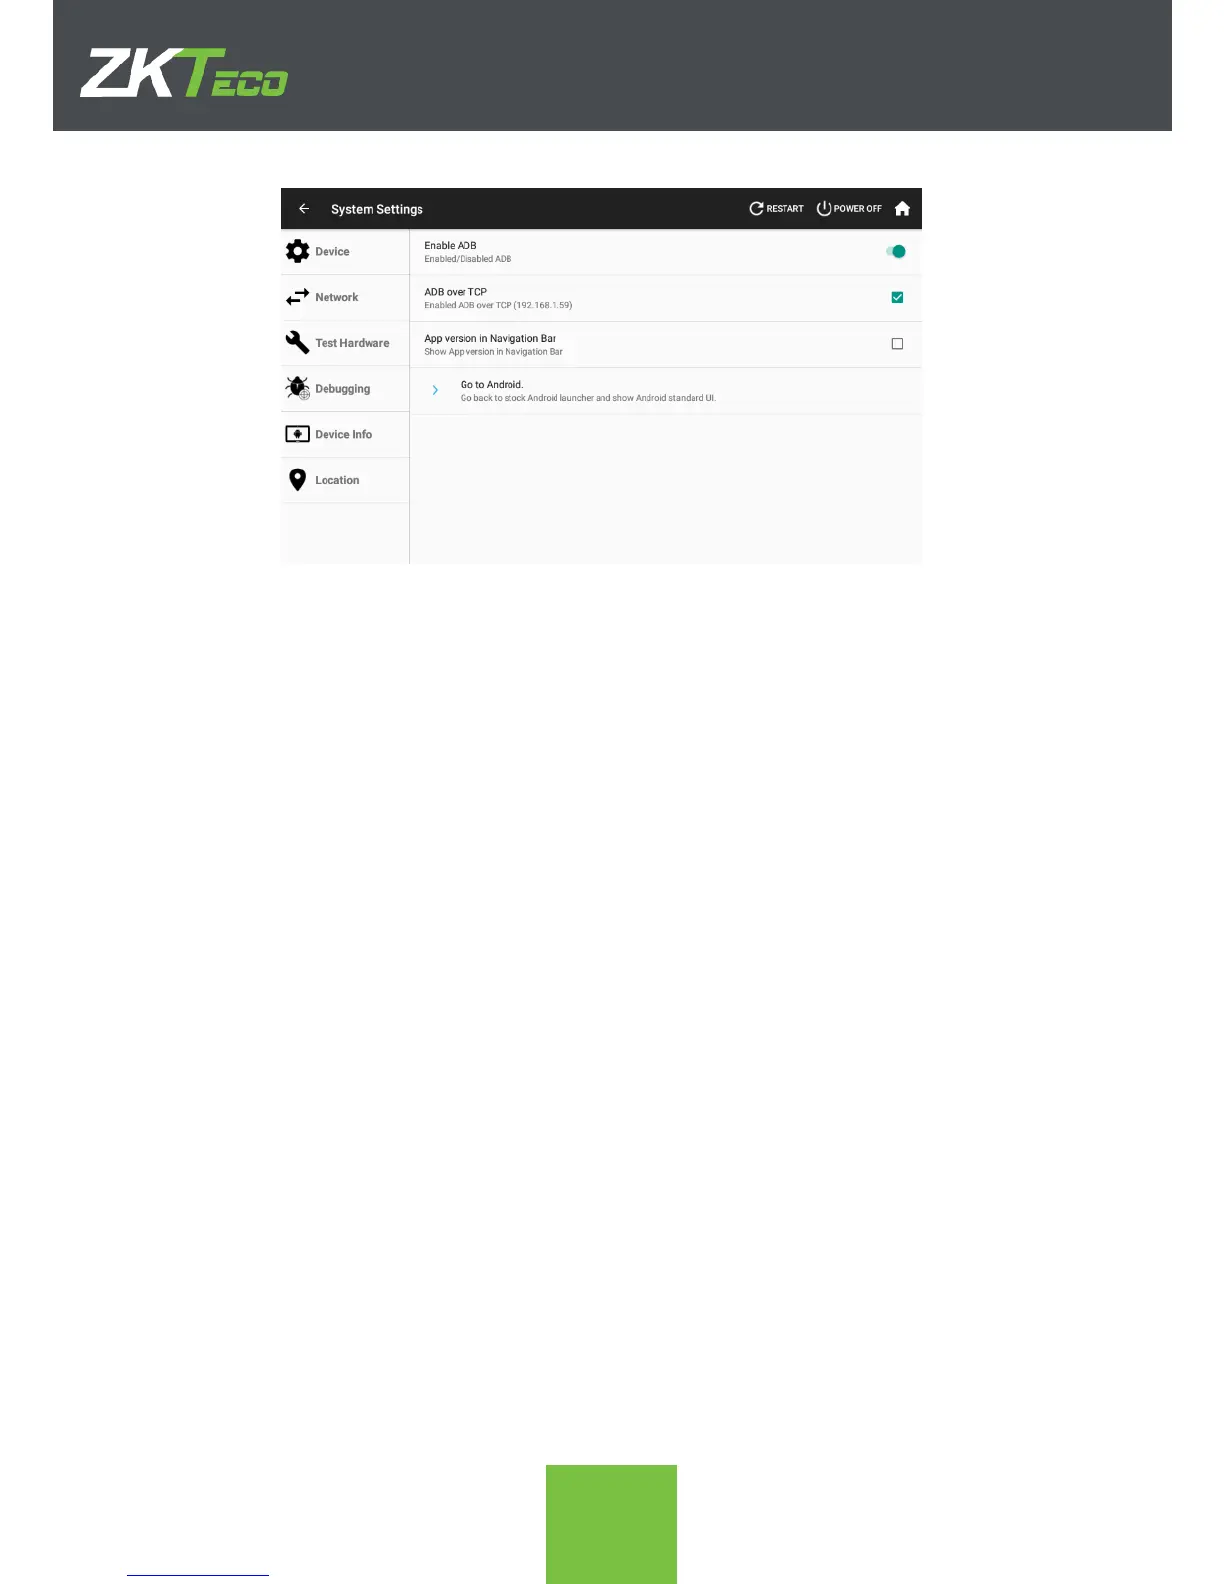Select the Network arrows icon
This screenshot has width=1224, height=1584.
pos(298,297)
